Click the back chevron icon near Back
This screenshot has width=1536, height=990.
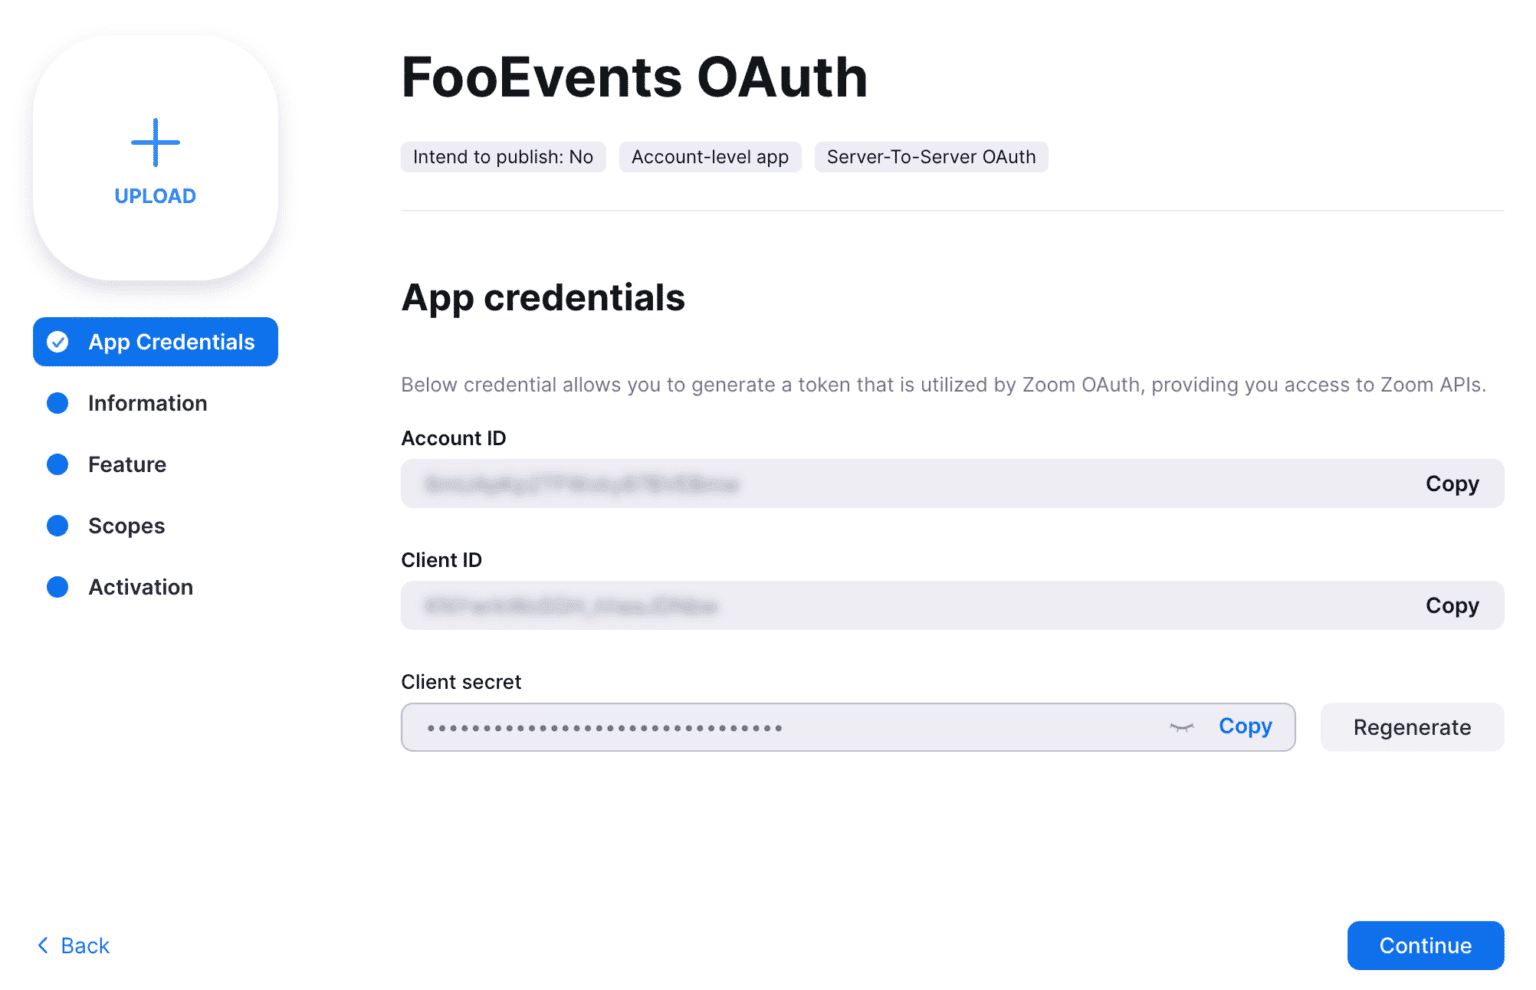click(x=42, y=945)
